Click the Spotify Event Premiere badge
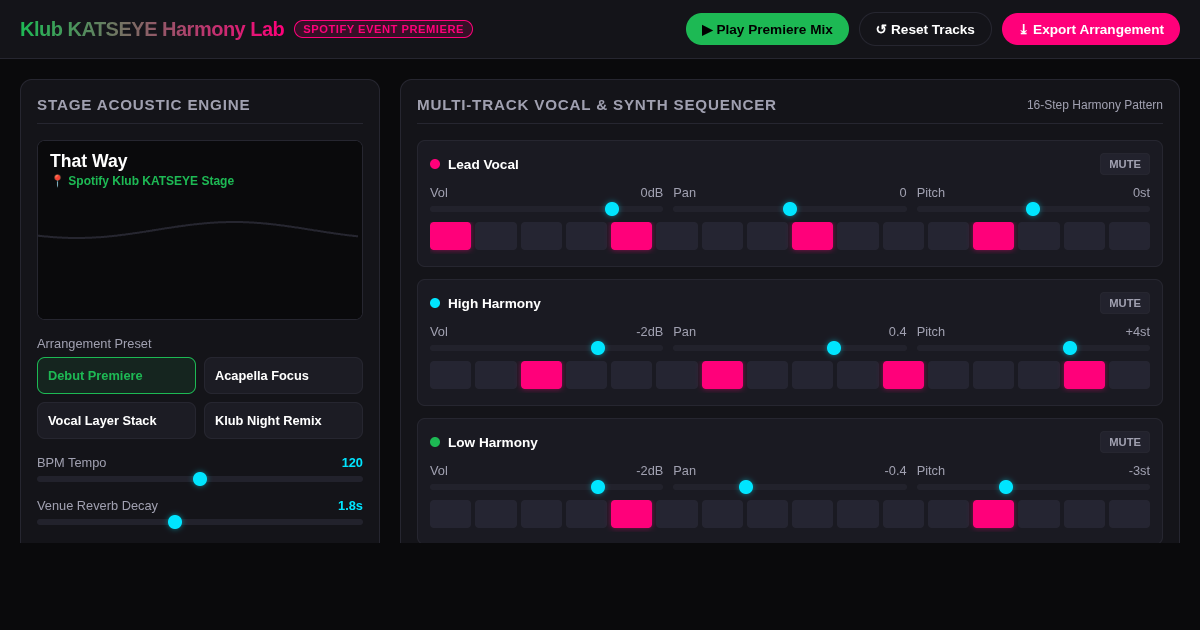The width and height of the screenshot is (1200, 630). click(x=383, y=29)
